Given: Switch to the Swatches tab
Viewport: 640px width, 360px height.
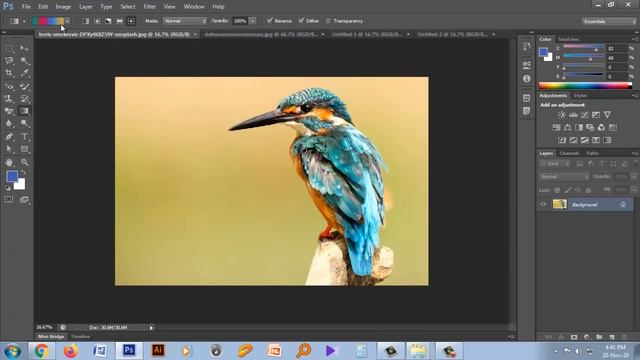Looking at the screenshot, I should pos(568,39).
